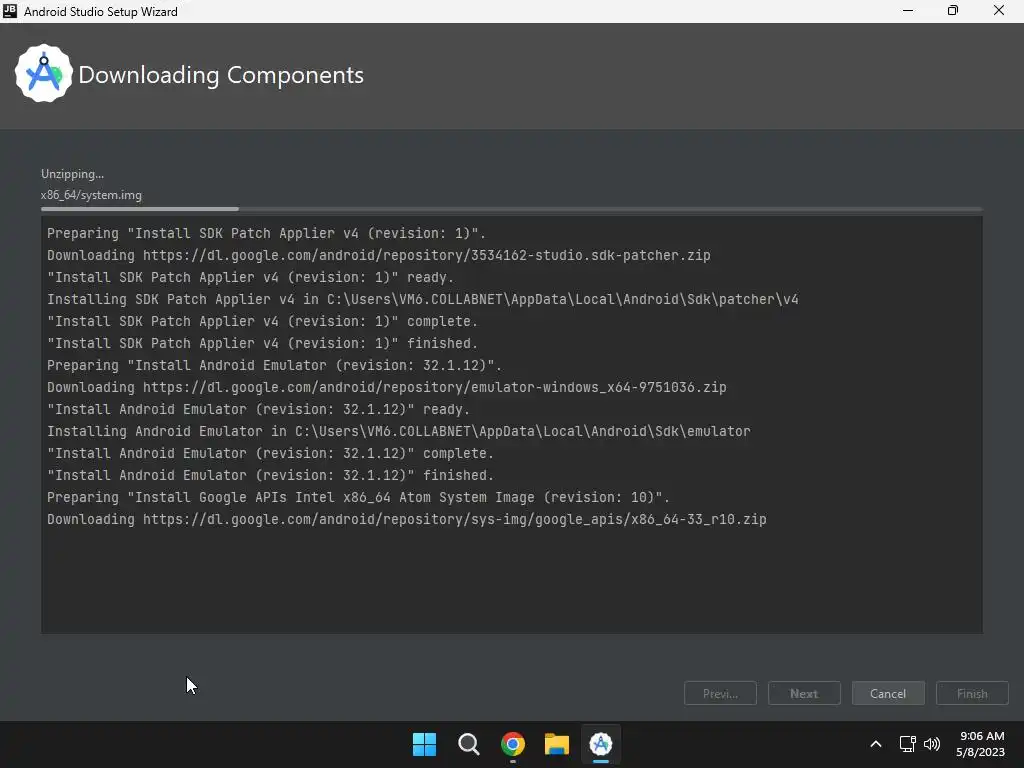Click the disabled Previous button
Viewport: 1024px width, 768px height.
720,694
